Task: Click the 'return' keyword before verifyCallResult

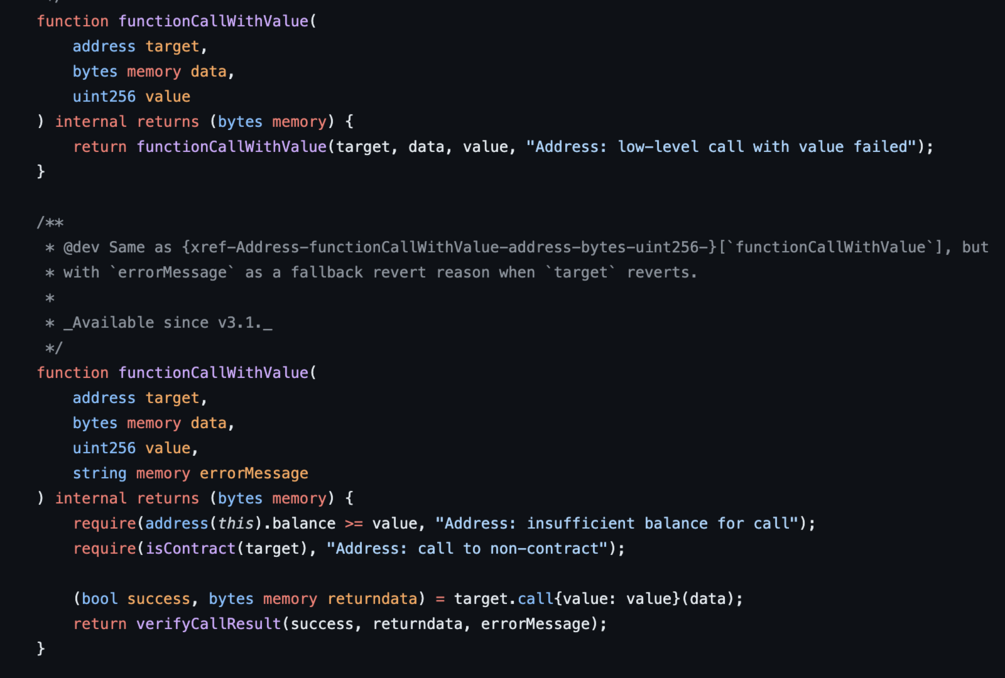Action: click(x=99, y=624)
